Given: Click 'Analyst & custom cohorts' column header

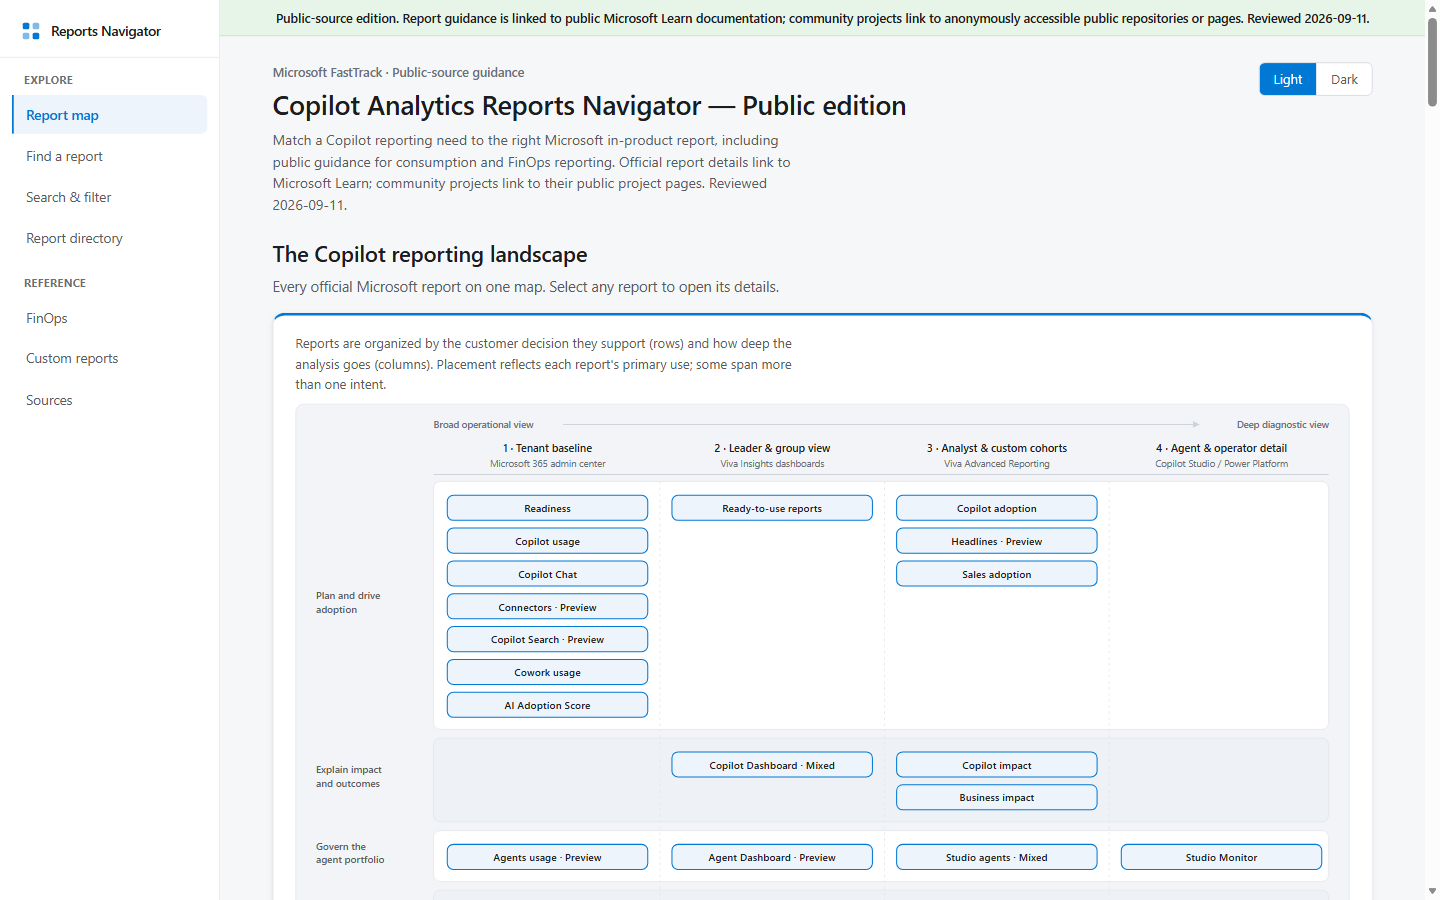Looking at the screenshot, I should 997,448.
